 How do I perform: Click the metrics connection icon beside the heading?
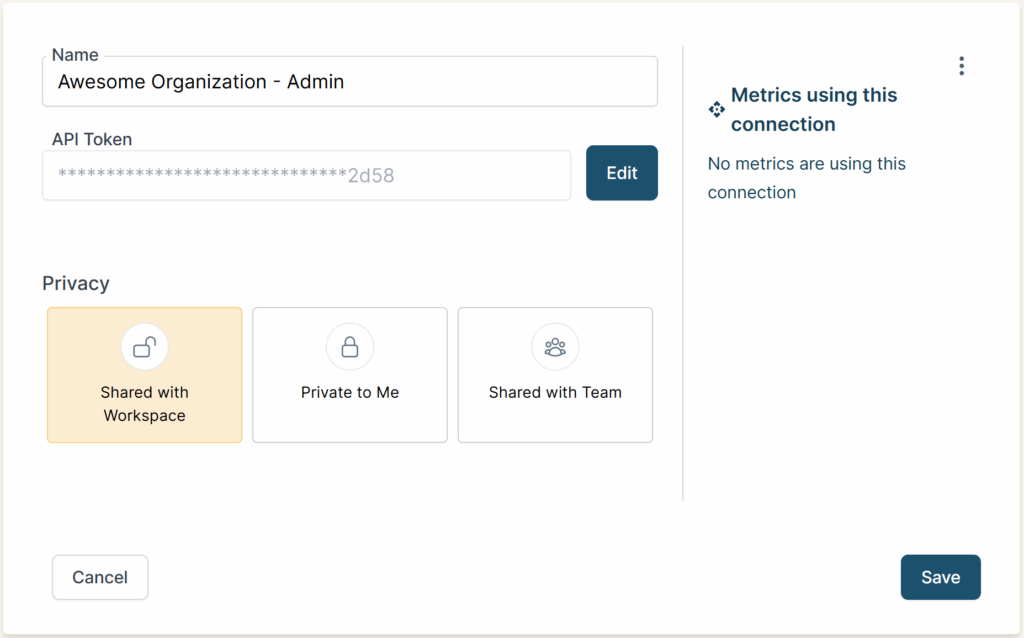coord(716,108)
